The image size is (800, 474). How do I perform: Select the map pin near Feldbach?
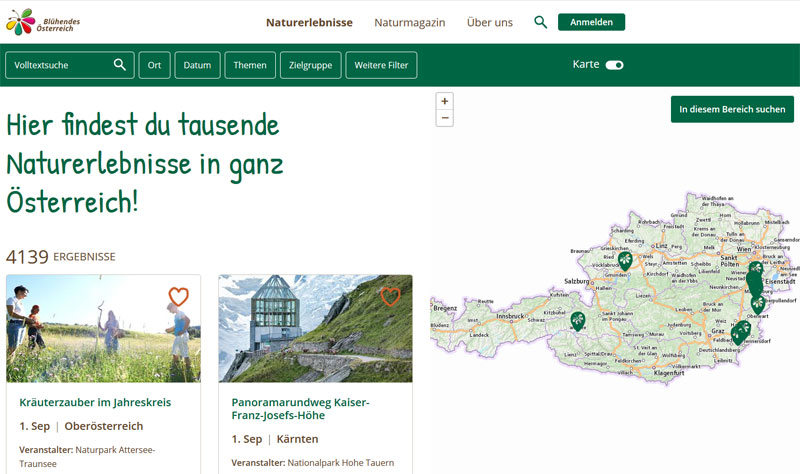coord(738,335)
